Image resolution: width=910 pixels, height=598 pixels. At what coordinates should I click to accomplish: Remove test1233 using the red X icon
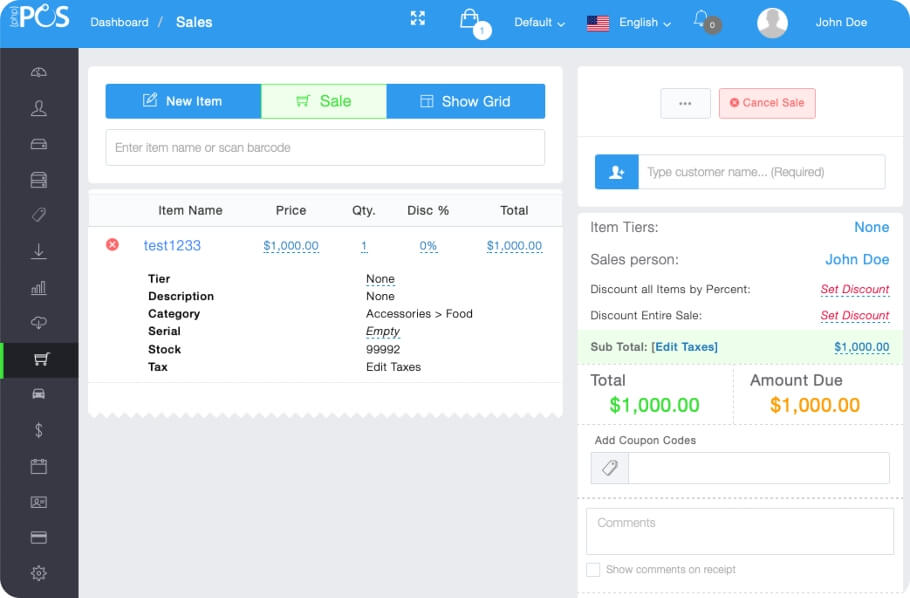pyautogui.click(x=113, y=244)
